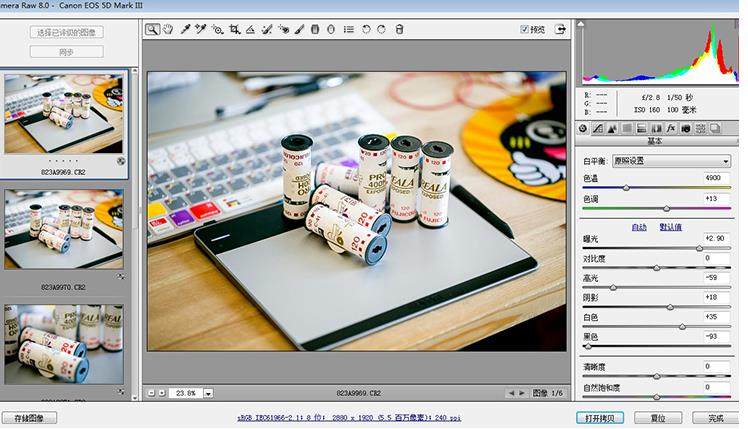Select the third close-up film rolls thumbnail
The width and height of the screenshot is (748, 429).
pos(63,345)
